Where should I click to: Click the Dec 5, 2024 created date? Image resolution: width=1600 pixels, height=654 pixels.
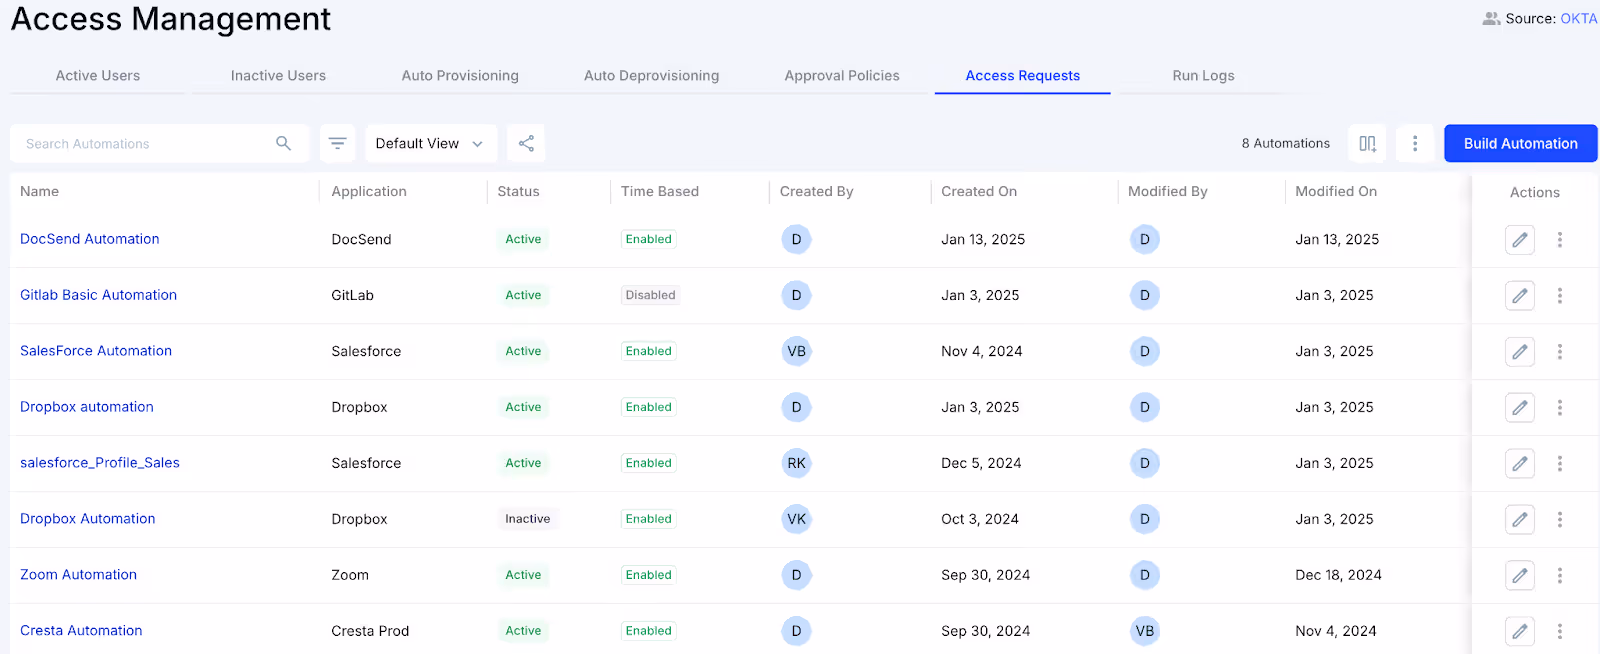point(981,463)
